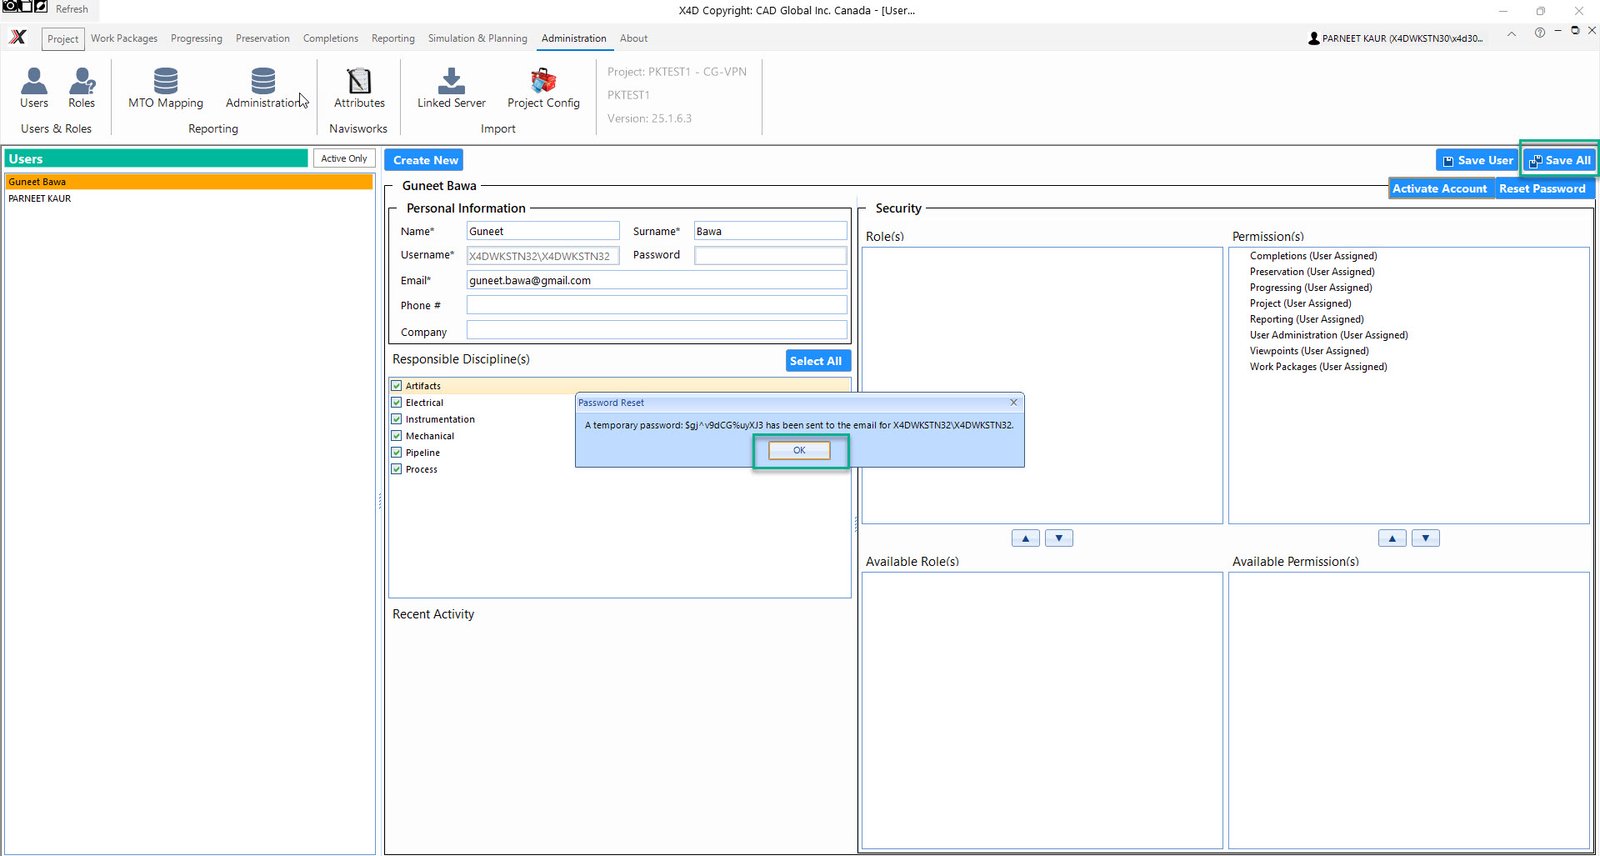Open Reporting Administration database icon
Viewport: 1600px width, 856px height.
point(263,82)
